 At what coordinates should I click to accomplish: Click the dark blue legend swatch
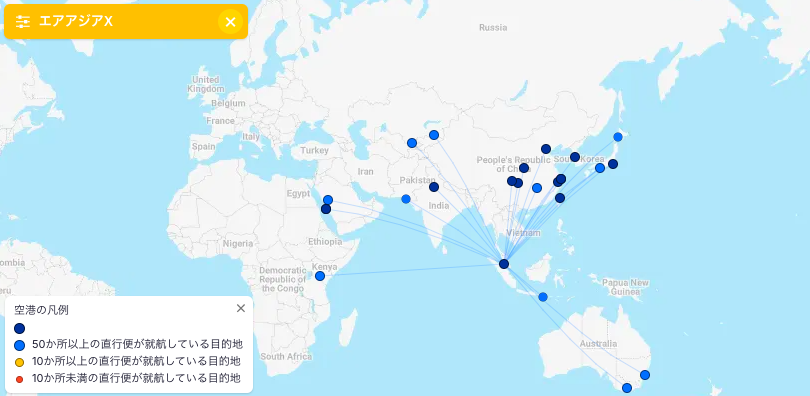pyautogui.click(x=20, y=328)
